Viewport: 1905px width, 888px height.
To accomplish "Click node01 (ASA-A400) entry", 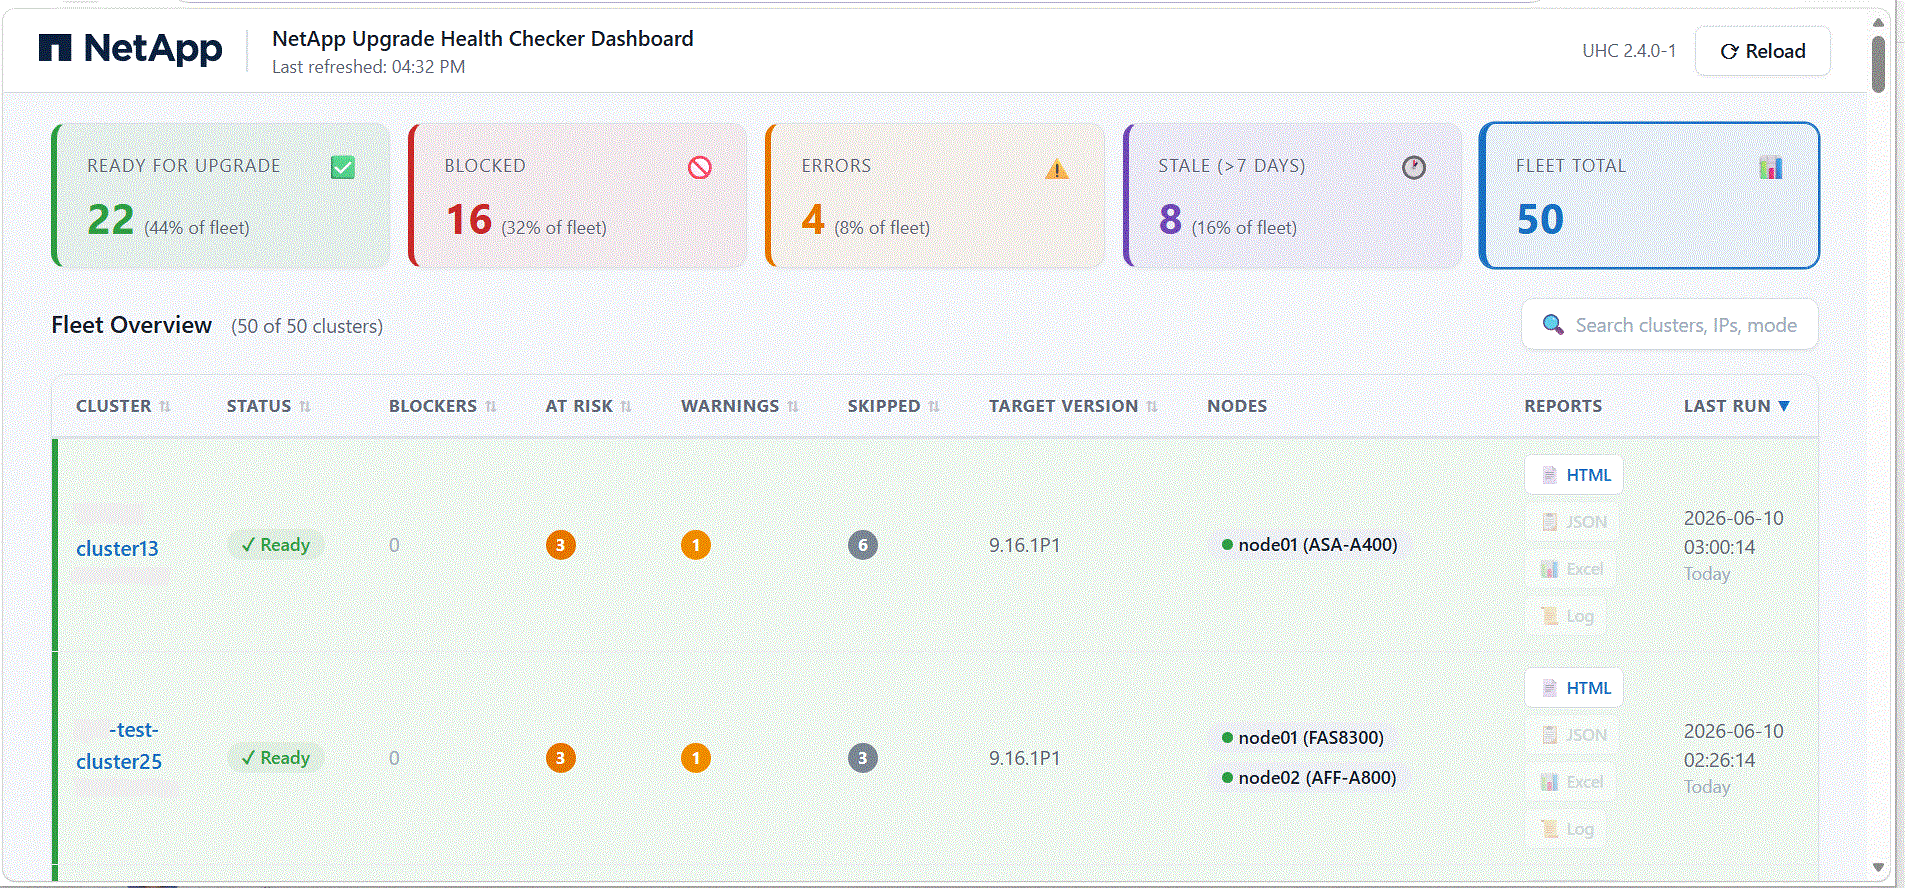I will (x=1310, y=545).
